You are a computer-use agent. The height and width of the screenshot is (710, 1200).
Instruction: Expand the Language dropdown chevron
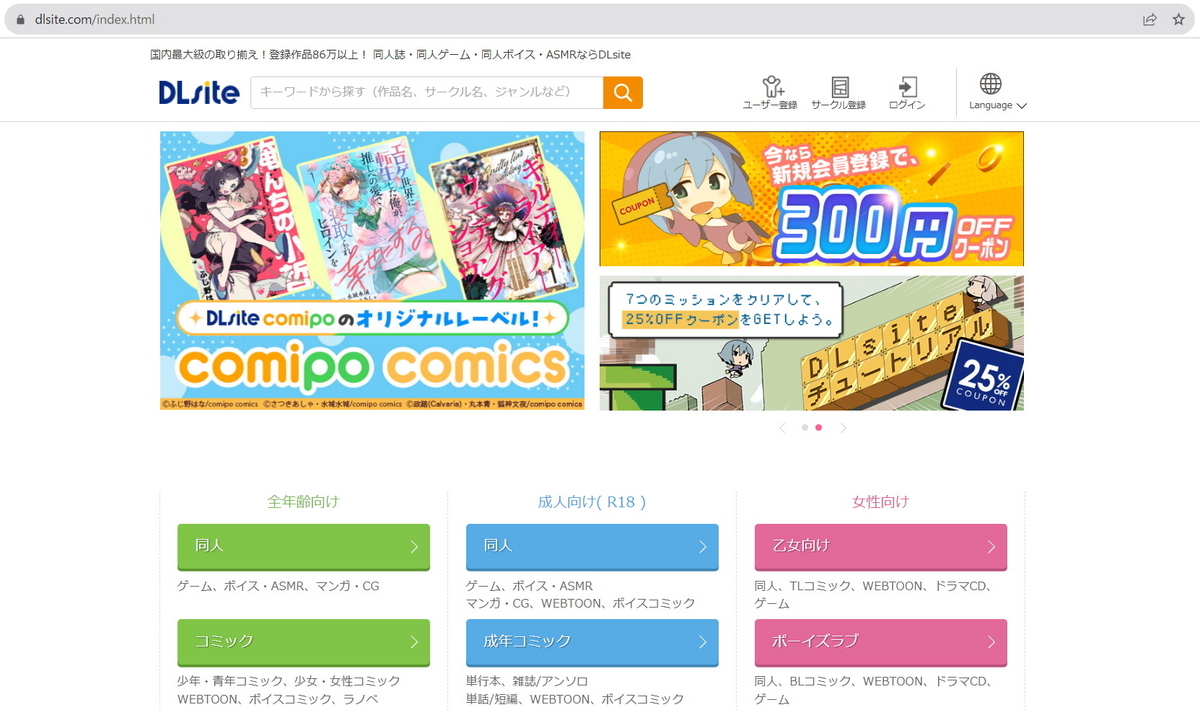tap(1021, 105)
